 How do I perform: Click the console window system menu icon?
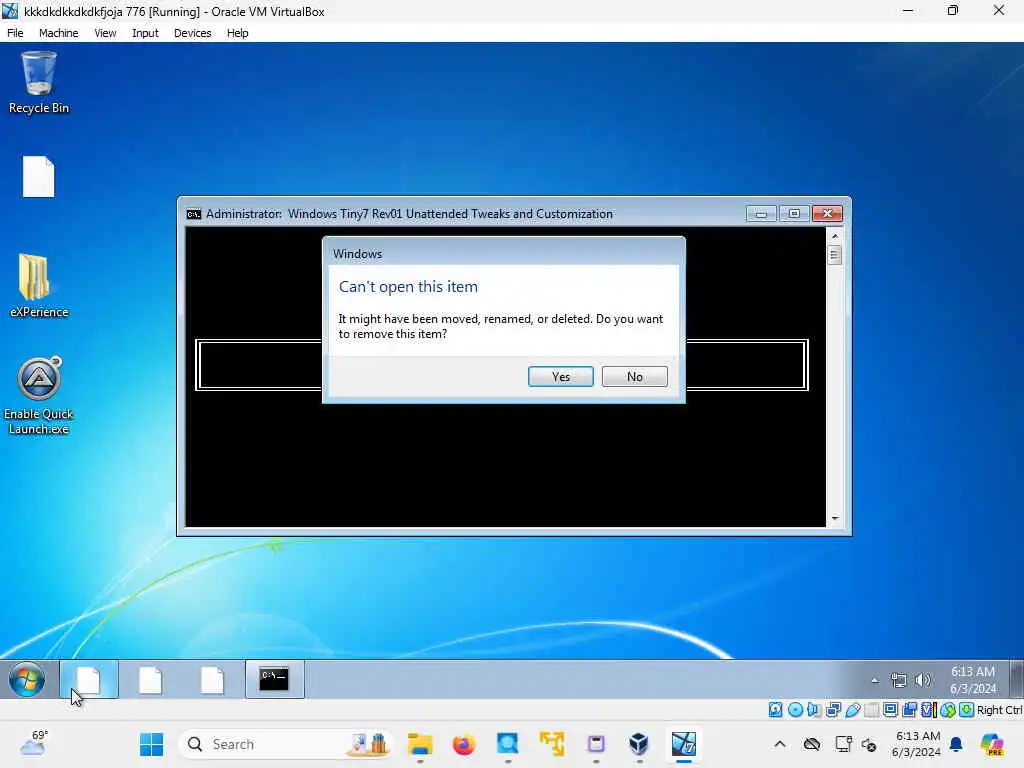[193, 214]
